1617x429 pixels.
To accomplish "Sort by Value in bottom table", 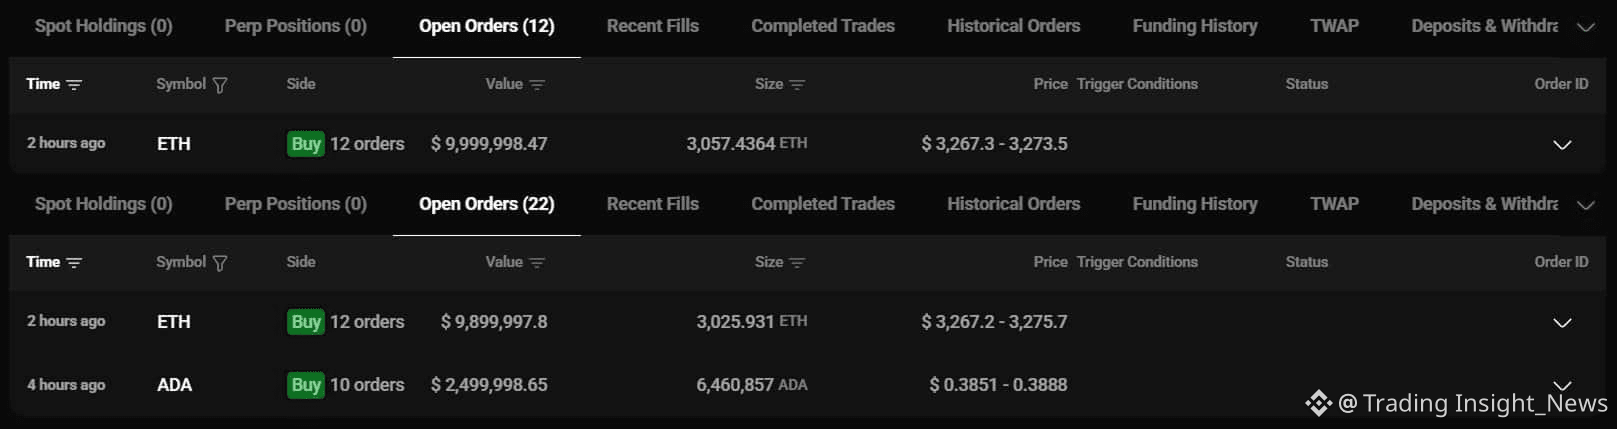I will (x=537, y=263).
